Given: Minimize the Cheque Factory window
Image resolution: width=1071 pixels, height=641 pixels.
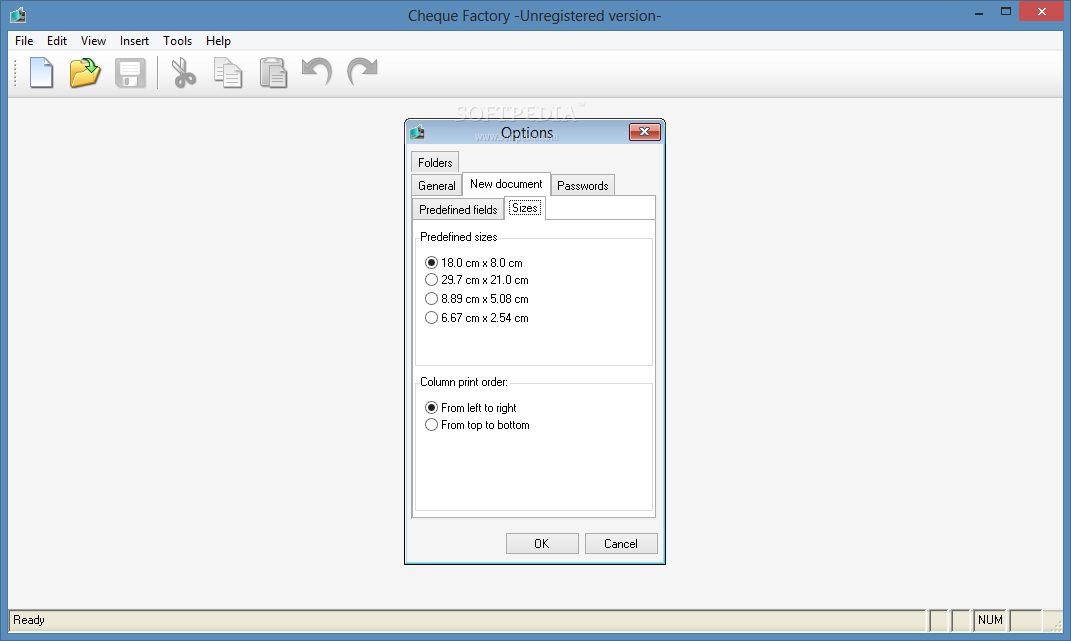Looking at the screenshot, I should tap(979, 13).
